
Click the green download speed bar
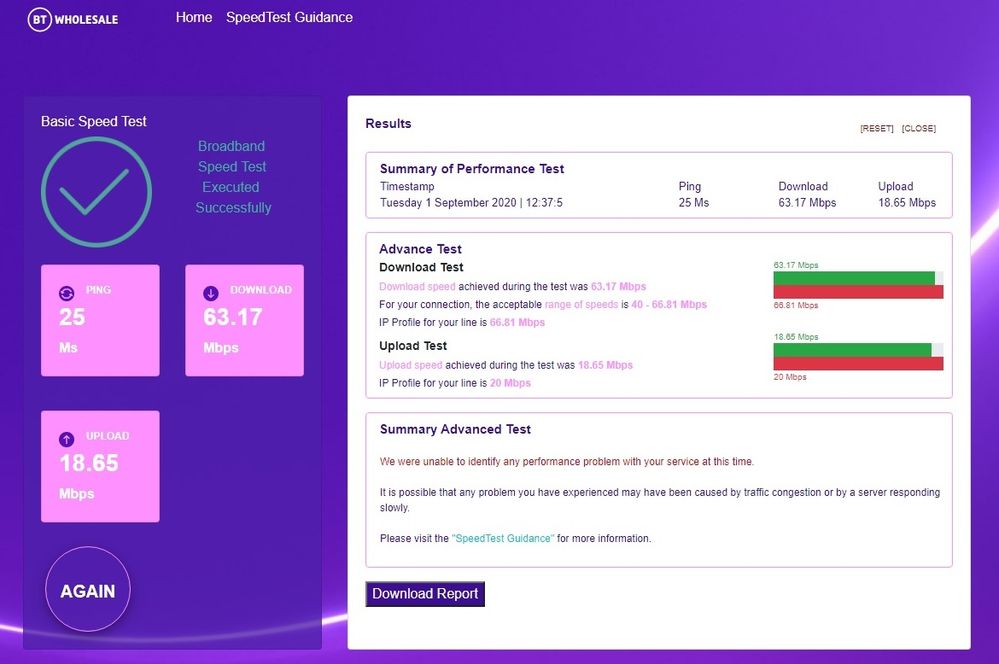[853, 278]
